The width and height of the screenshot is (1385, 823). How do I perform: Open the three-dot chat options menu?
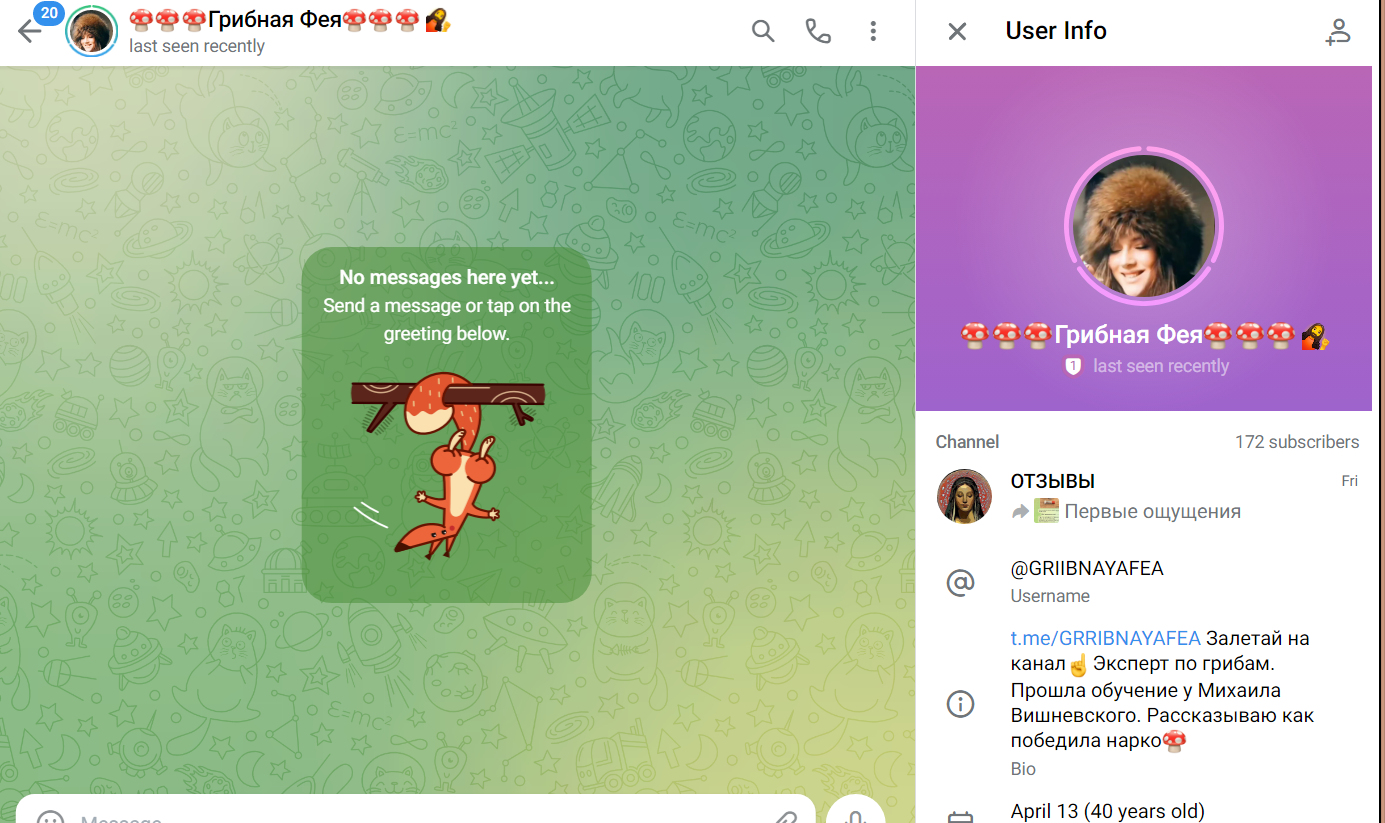click(873, 32)
